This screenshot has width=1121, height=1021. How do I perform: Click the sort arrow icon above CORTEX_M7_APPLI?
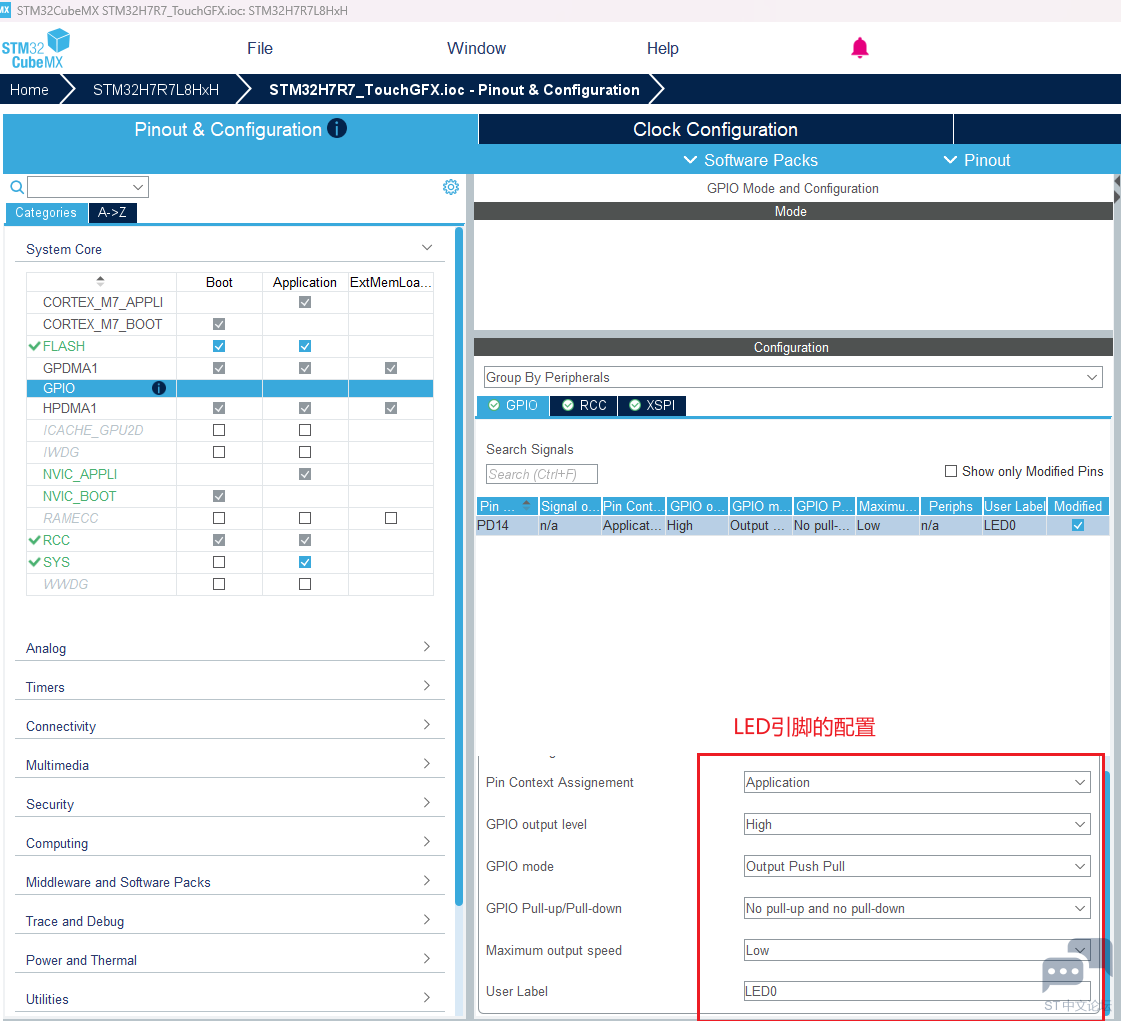[100, 281]
